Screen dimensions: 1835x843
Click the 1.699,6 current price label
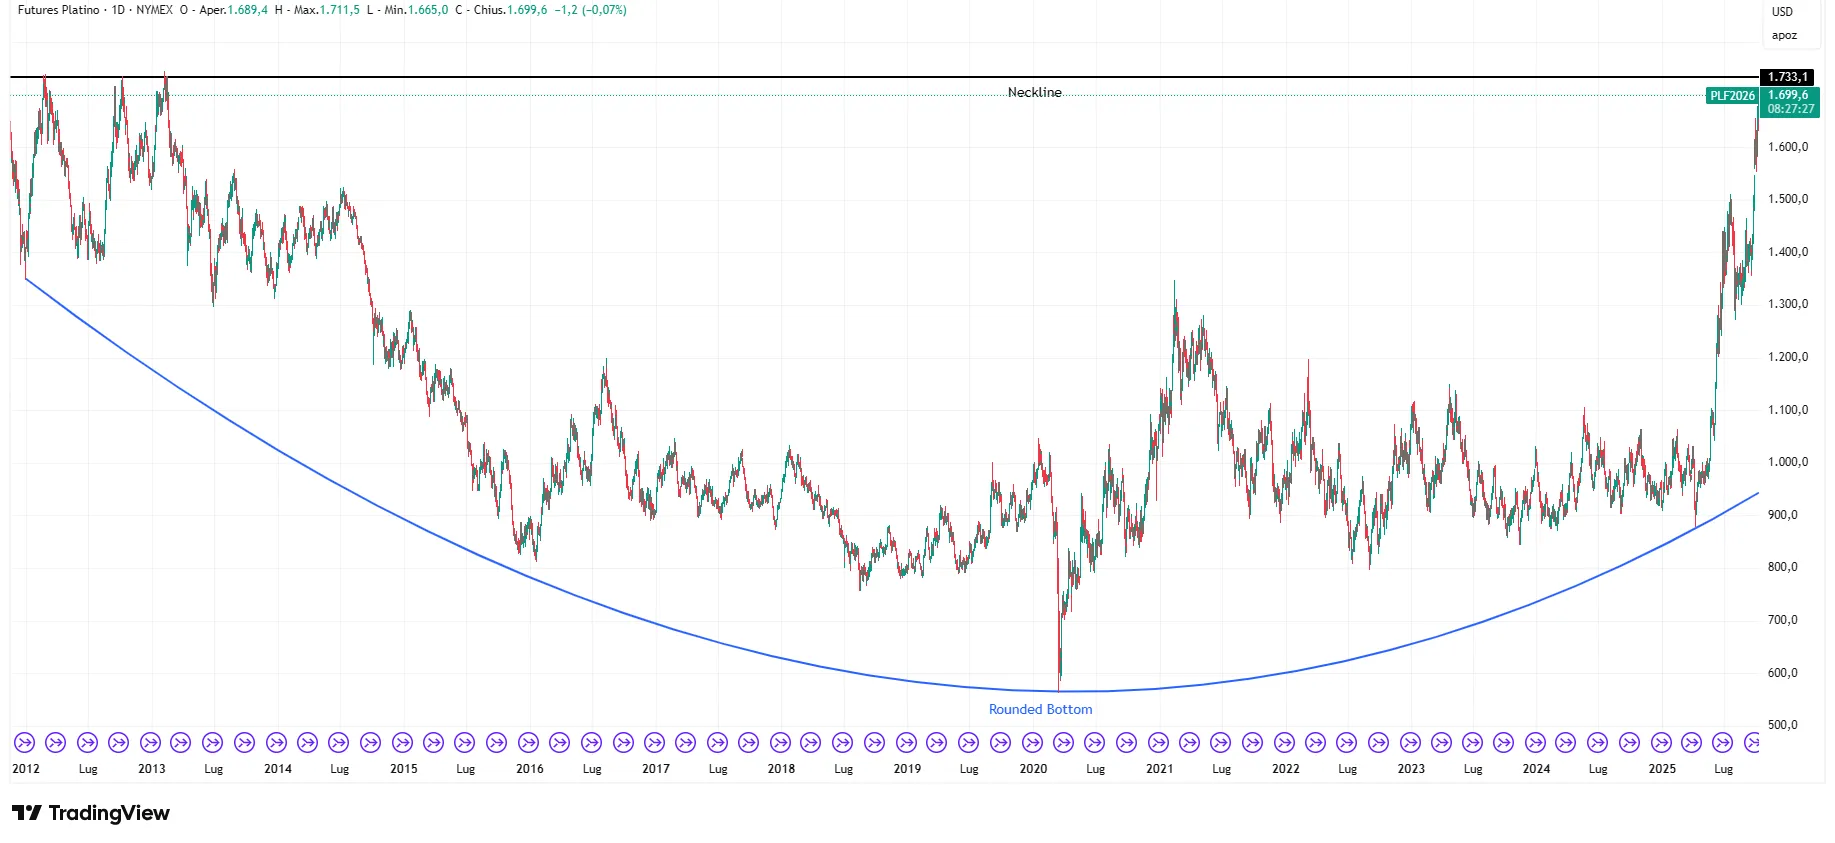click(1789, 96)
